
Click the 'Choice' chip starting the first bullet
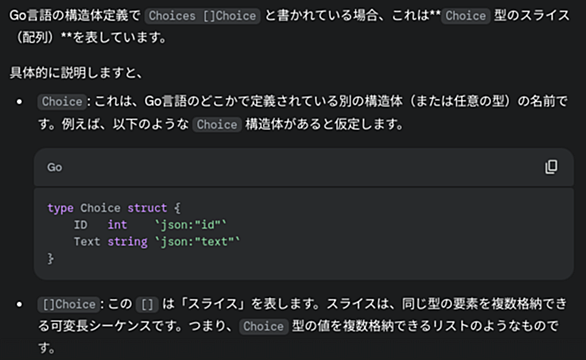coord(62,102)
